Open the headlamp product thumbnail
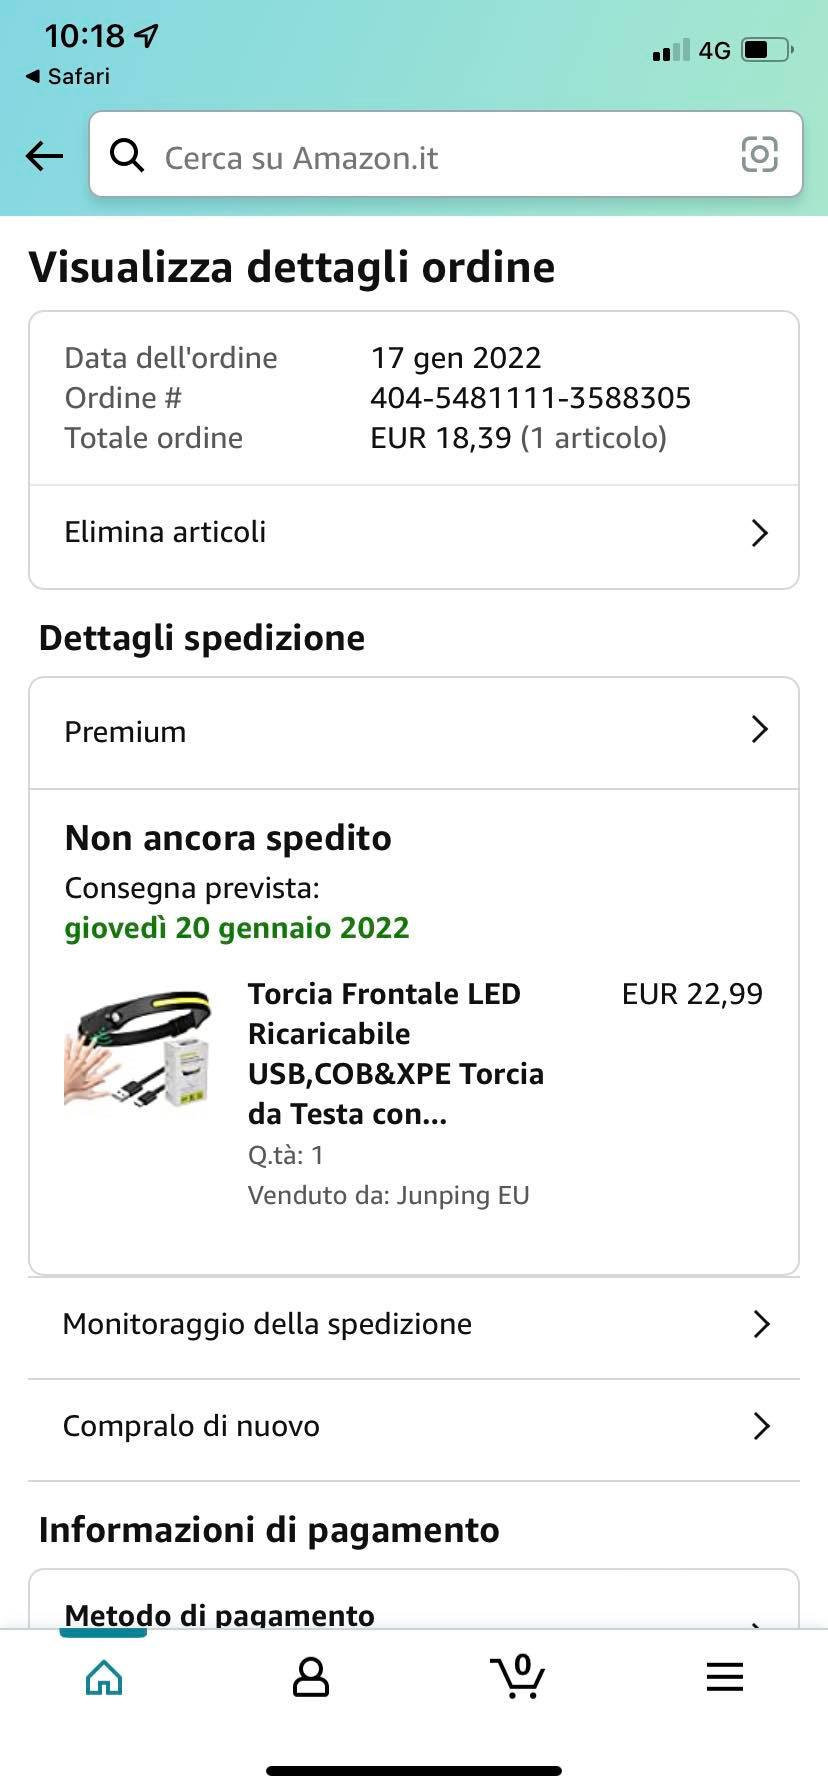This screenshot has width=828, height=1792. [x=139, y=1049]
